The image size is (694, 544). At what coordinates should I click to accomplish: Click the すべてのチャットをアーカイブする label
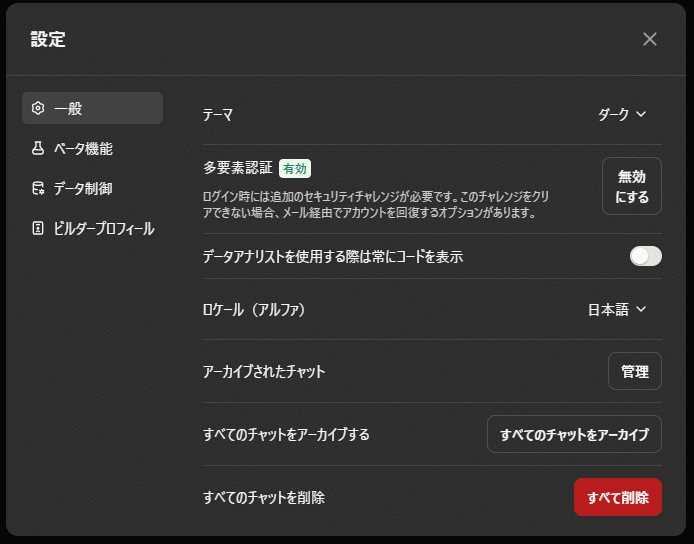point(286,434)
